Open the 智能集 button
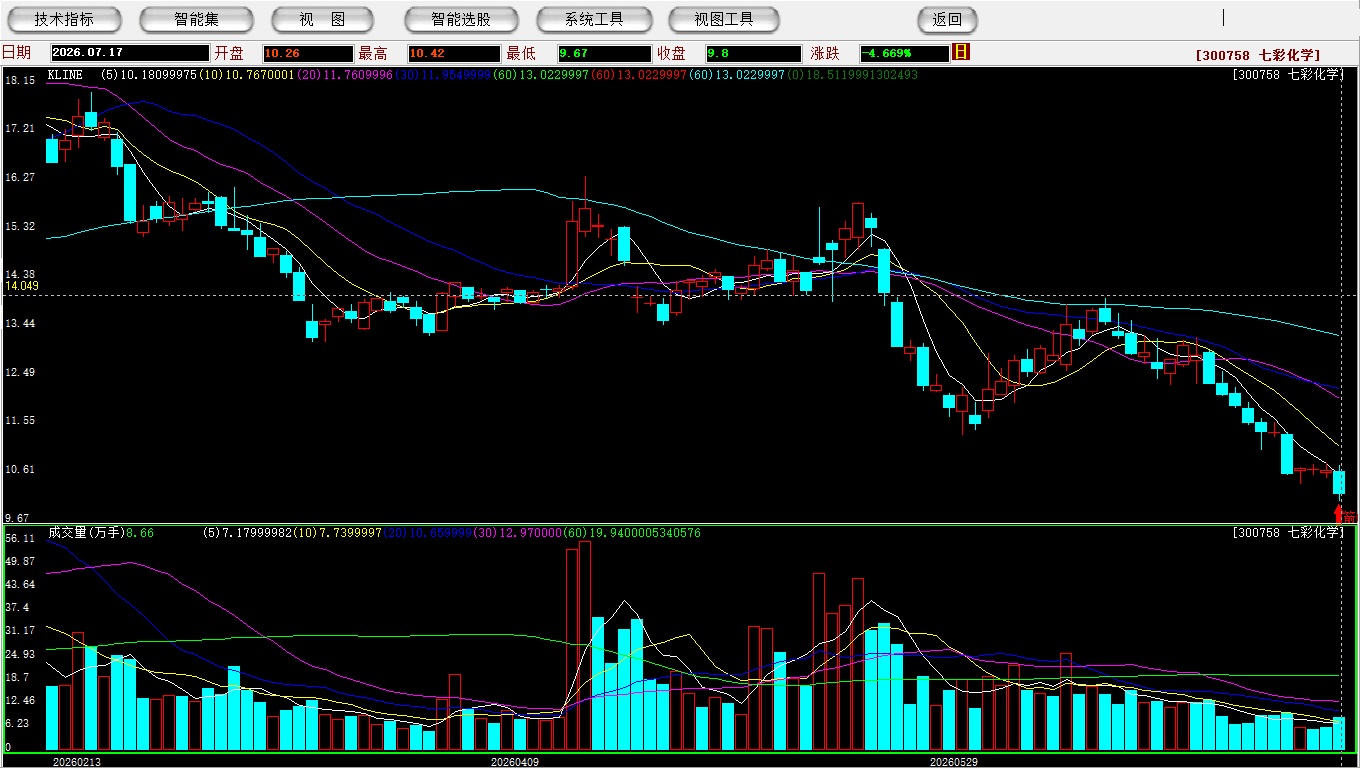This screenshot has width=1360, height=768. 196,19
